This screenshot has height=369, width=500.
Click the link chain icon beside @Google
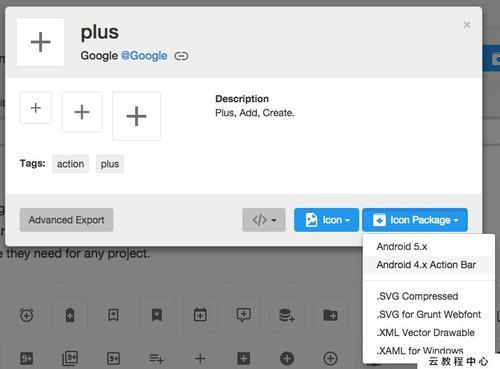tap(181, 56)
